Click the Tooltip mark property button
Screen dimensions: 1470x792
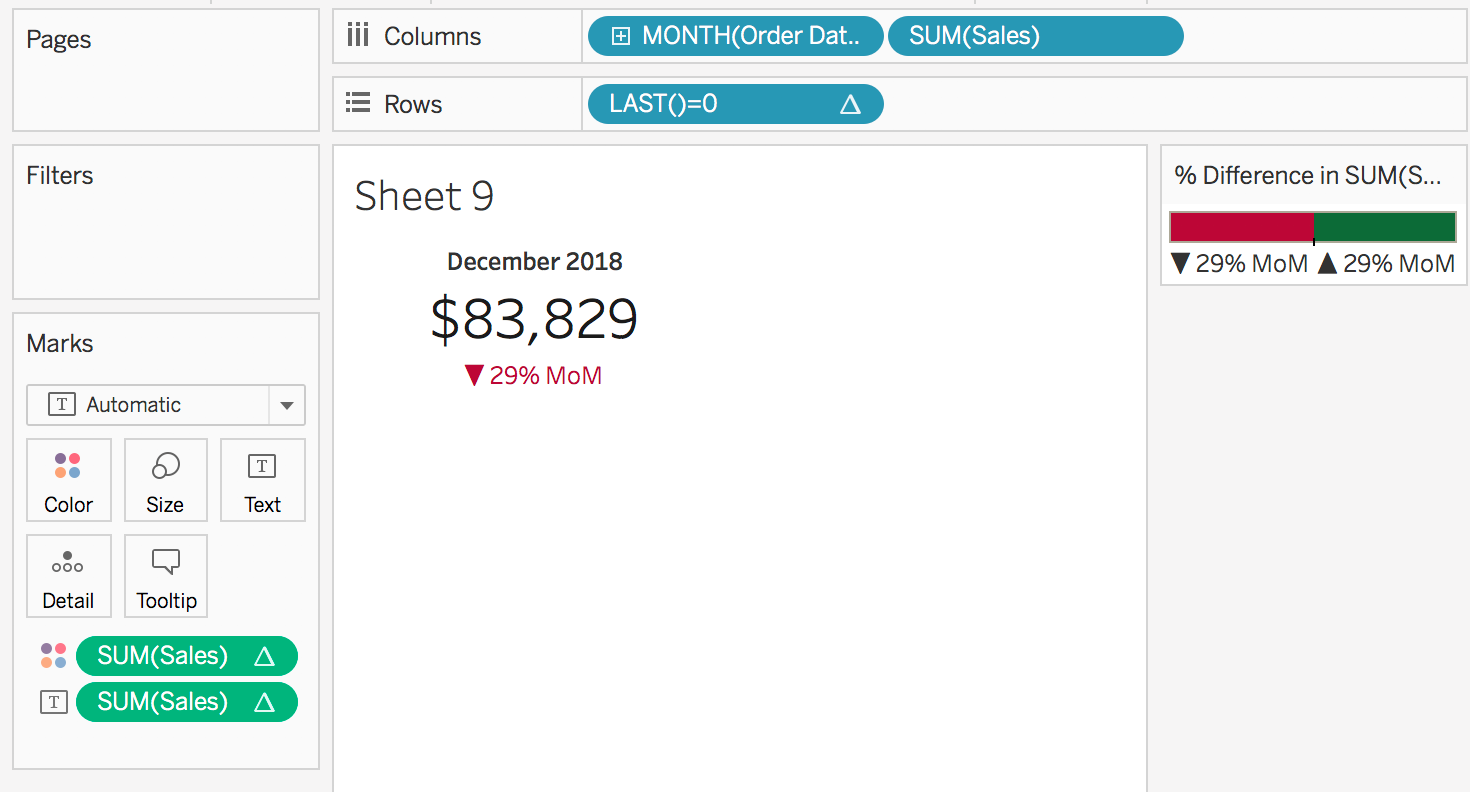coord(166,576)
